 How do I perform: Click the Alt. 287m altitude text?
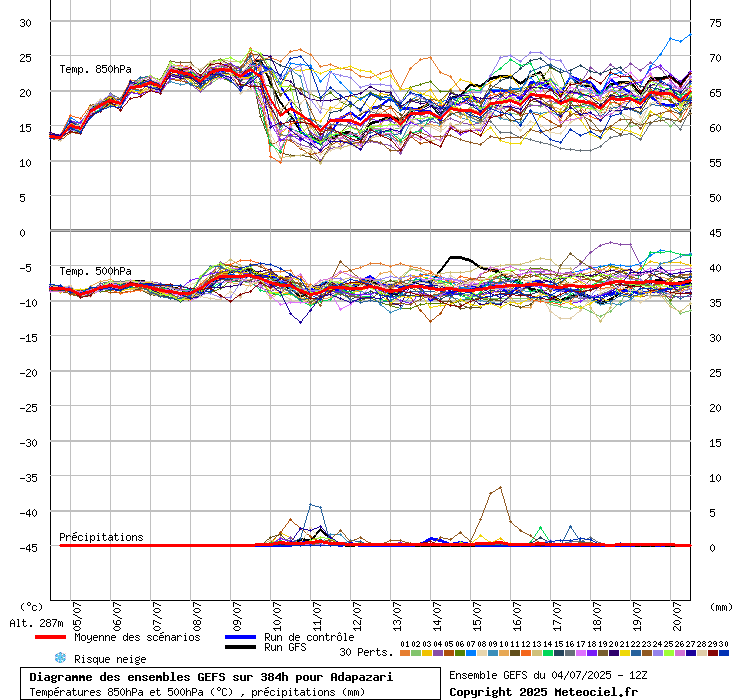[x=36, y=624]
